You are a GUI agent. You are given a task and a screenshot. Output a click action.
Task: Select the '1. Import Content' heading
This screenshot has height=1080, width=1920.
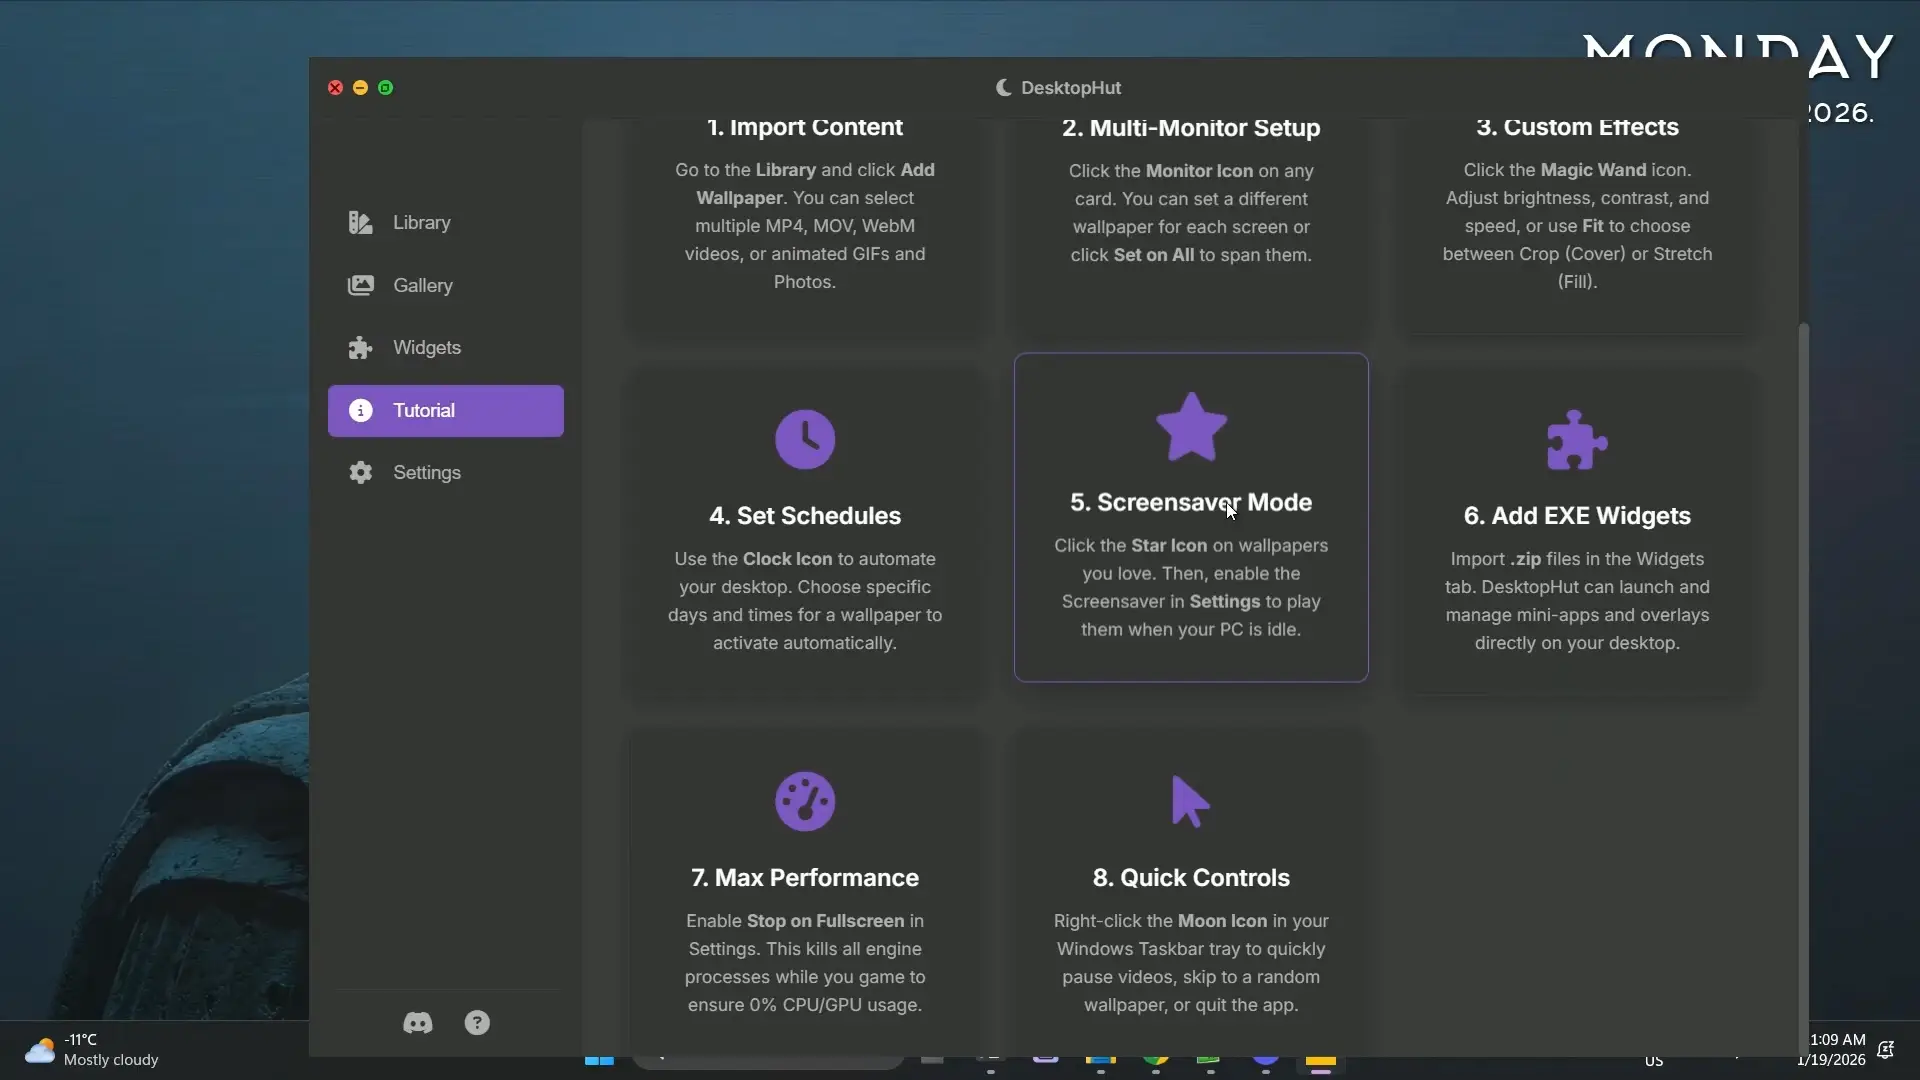pos(805,127)
